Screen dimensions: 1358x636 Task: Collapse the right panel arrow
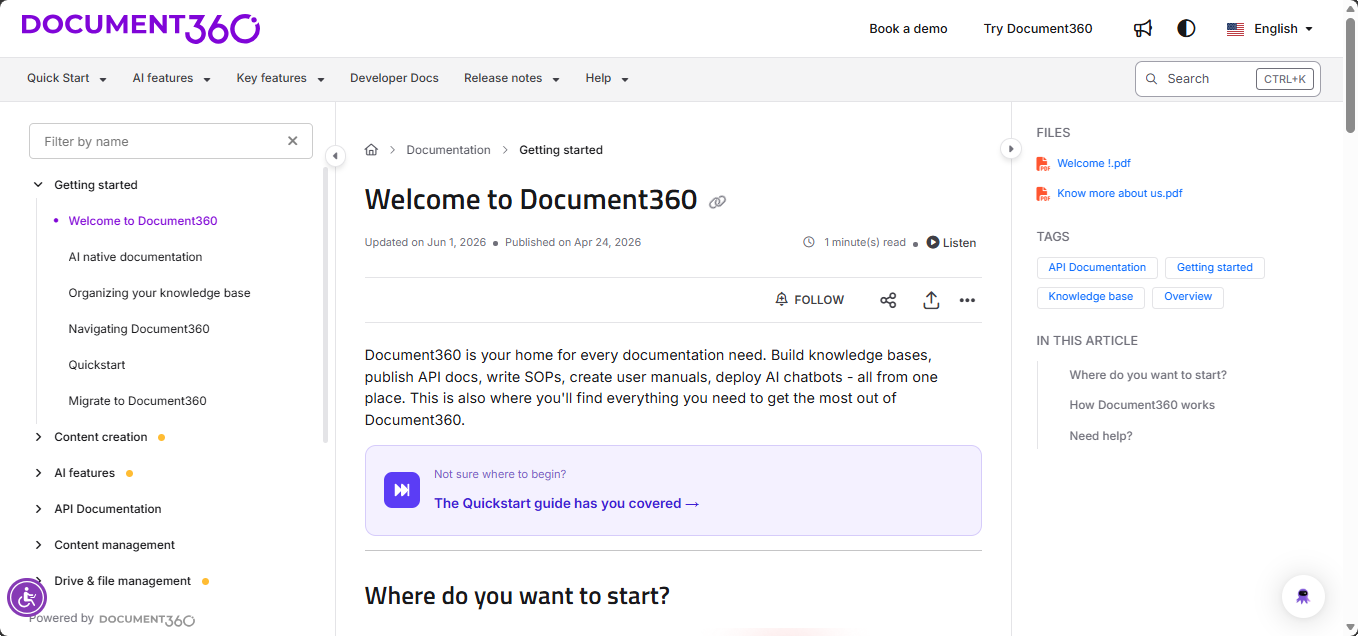tap(1010, 149)
